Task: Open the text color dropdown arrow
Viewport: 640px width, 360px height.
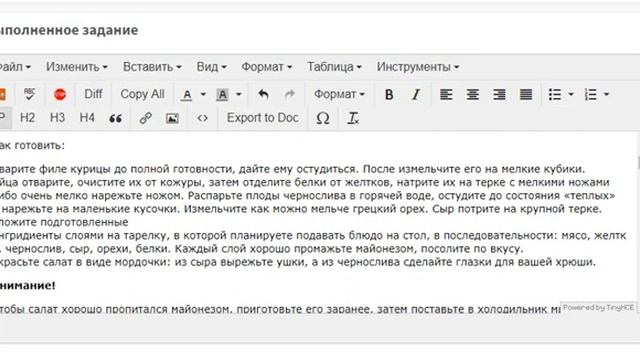Action: click(x=203, y=95)
